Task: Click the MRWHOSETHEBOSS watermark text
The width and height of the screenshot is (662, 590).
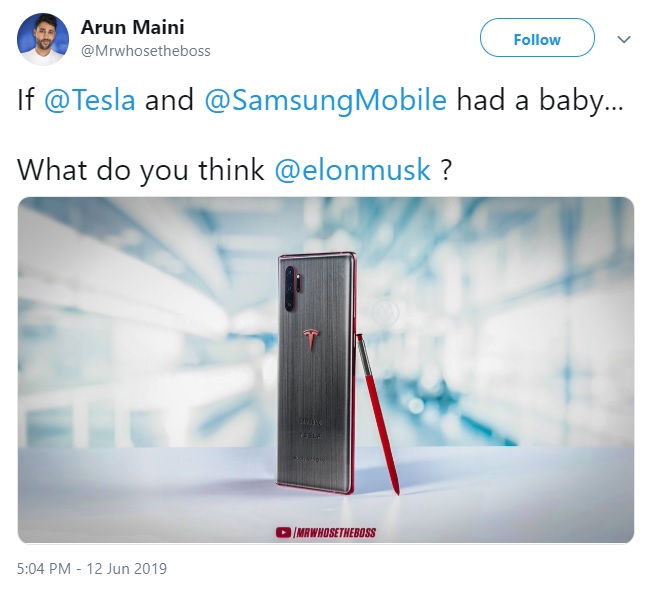Action: coord(335,533)
